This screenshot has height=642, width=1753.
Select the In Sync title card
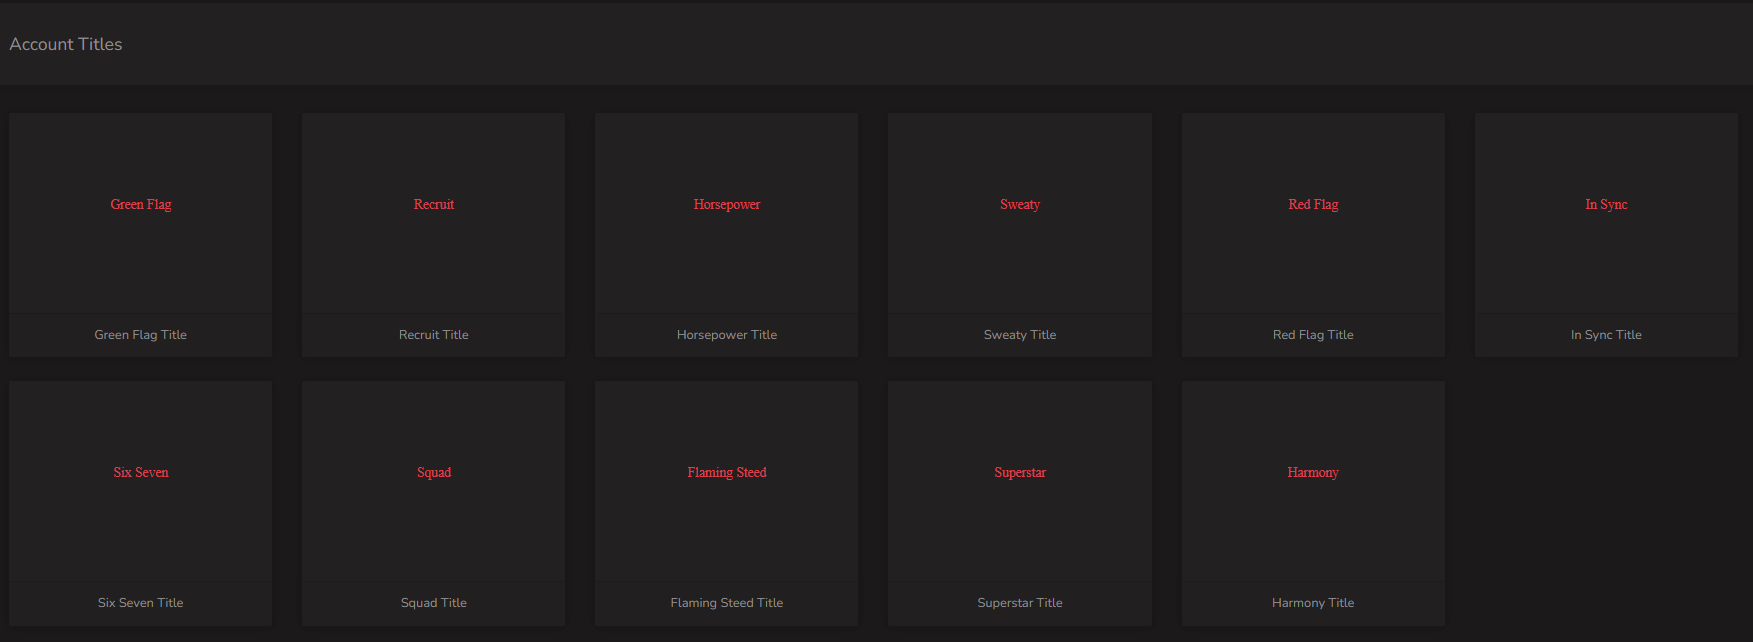(x=1606, y=234)
